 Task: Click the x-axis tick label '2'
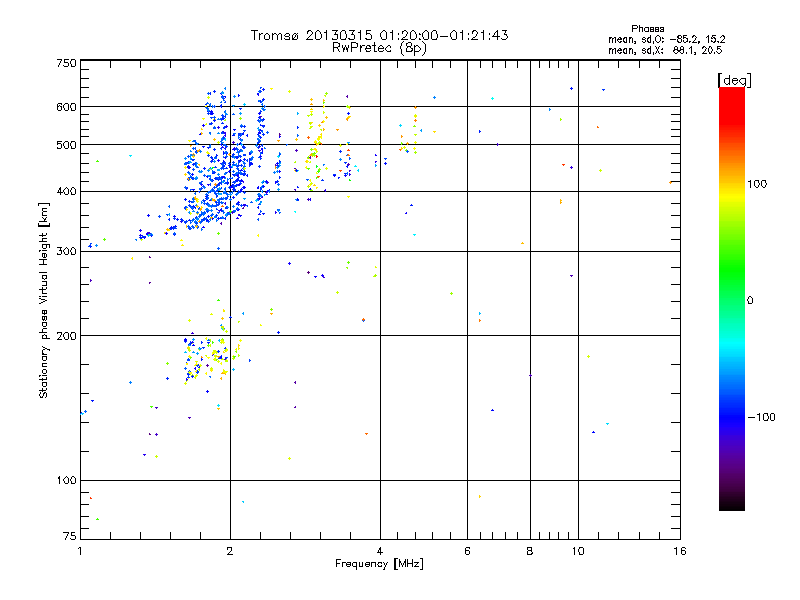click(x=230, y=551)
